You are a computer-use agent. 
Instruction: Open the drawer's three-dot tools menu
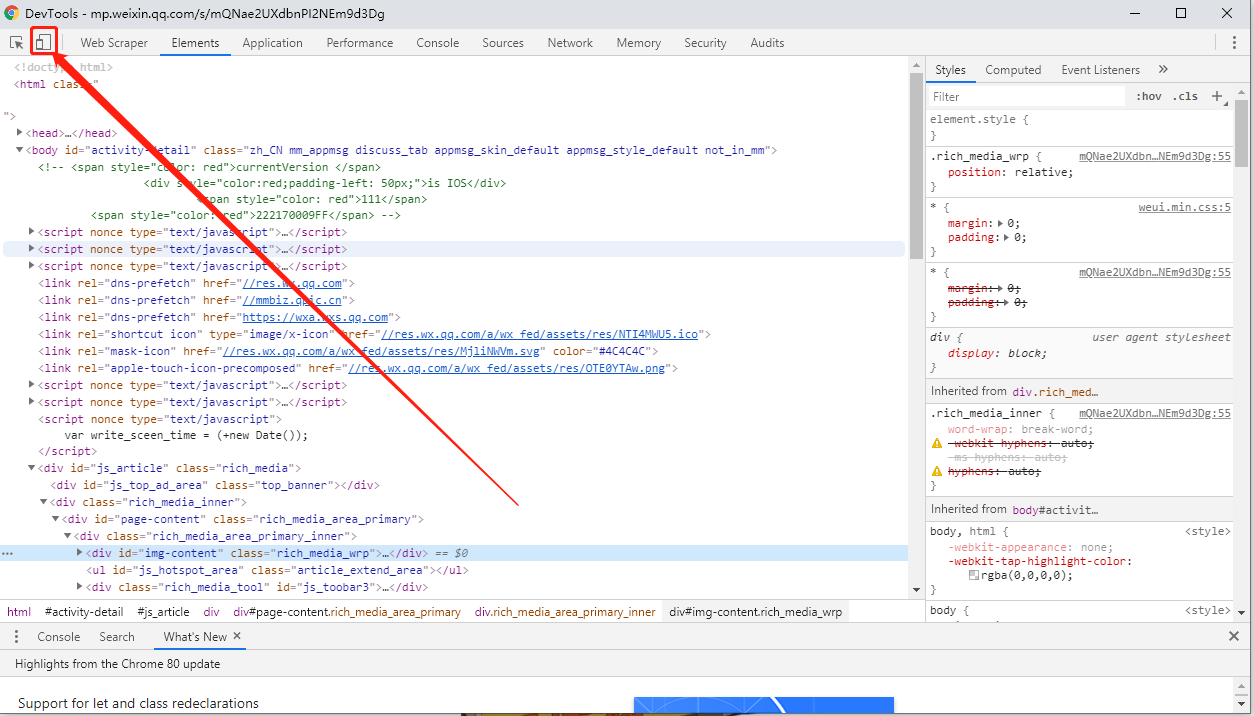click(x=17, y=637)
